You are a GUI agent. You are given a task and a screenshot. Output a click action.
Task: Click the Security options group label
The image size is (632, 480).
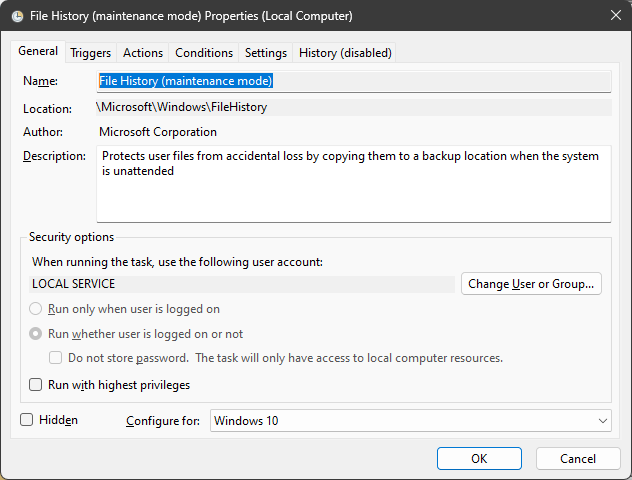pyautogui.click(x=71, y=237)
